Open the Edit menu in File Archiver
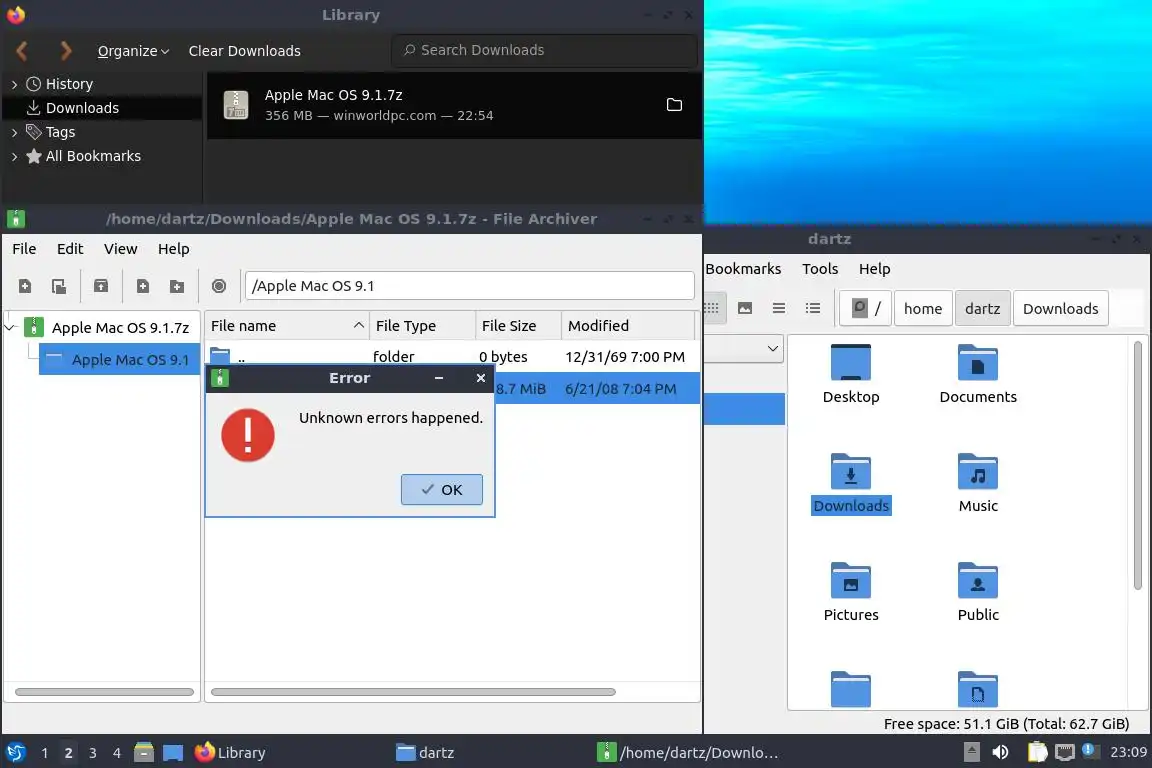 point(70,248)
